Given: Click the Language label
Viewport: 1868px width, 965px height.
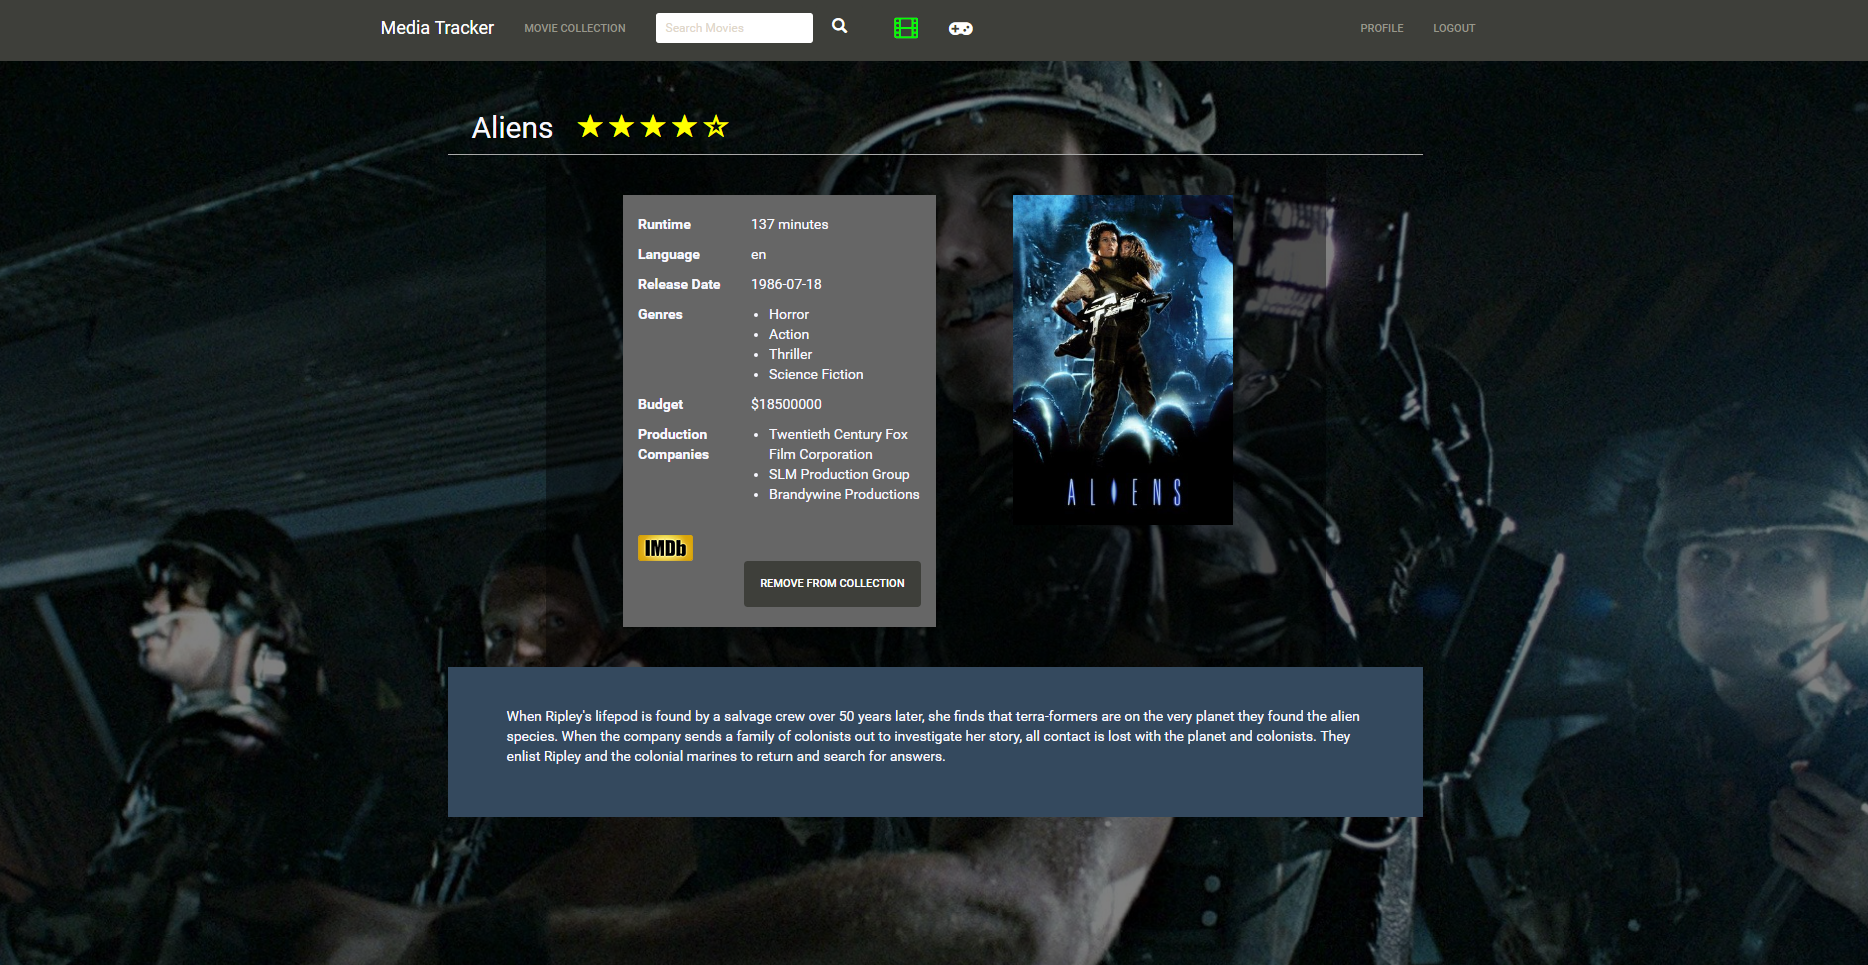Looking at the screenshot, I should [669, 254].
